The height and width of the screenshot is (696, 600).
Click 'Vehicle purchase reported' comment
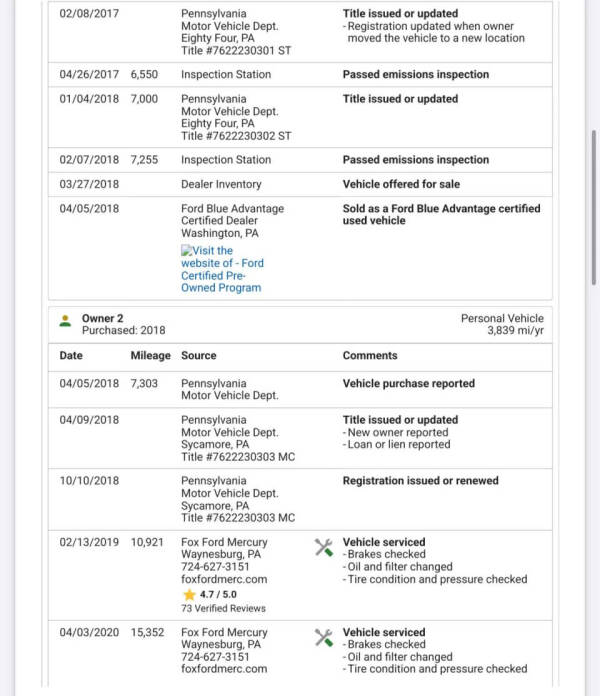408,383
